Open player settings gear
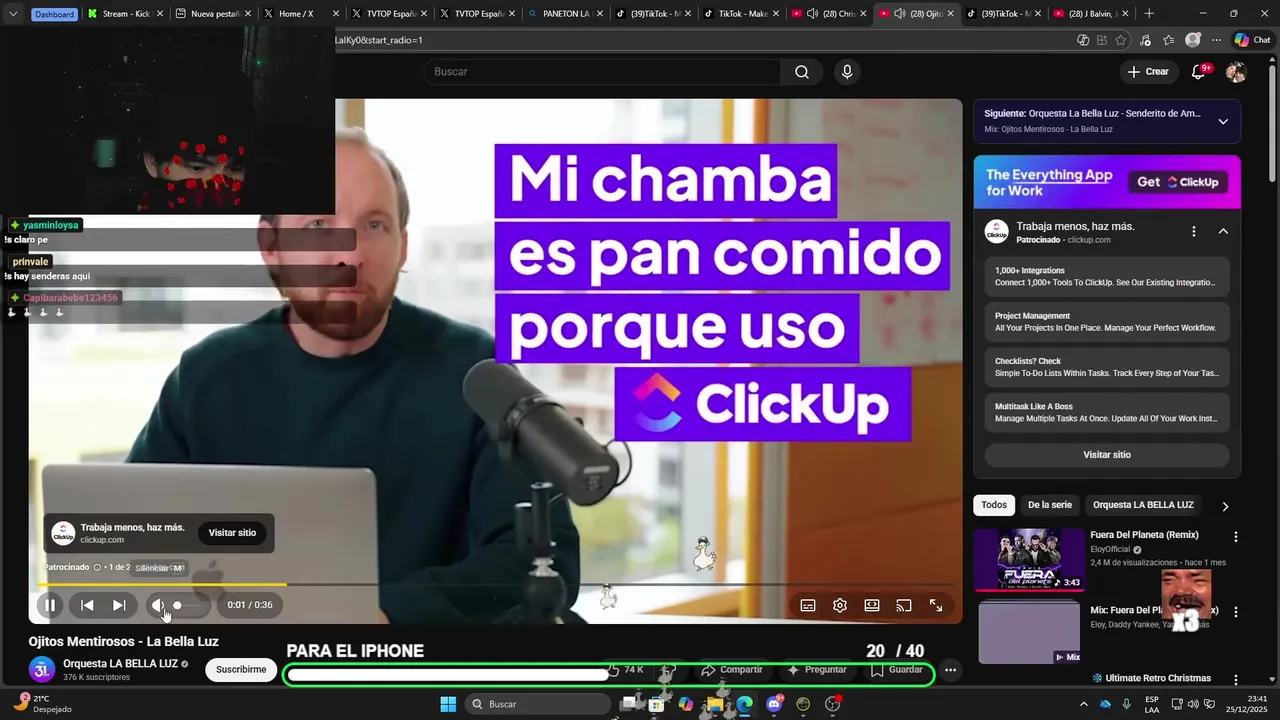This screenshot has width=1280, height=720. [x=840, y=605]
